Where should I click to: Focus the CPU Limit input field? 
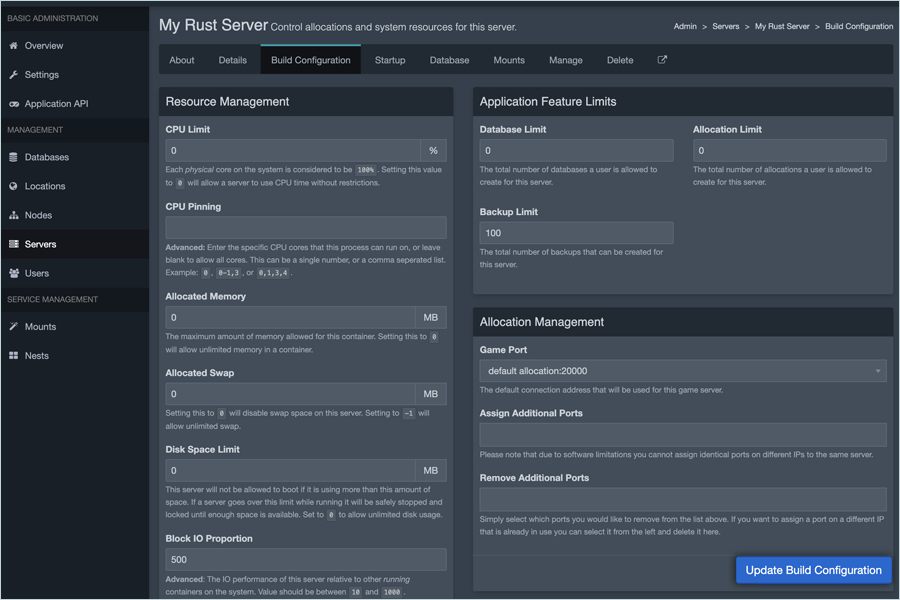(x=292, y=151)
